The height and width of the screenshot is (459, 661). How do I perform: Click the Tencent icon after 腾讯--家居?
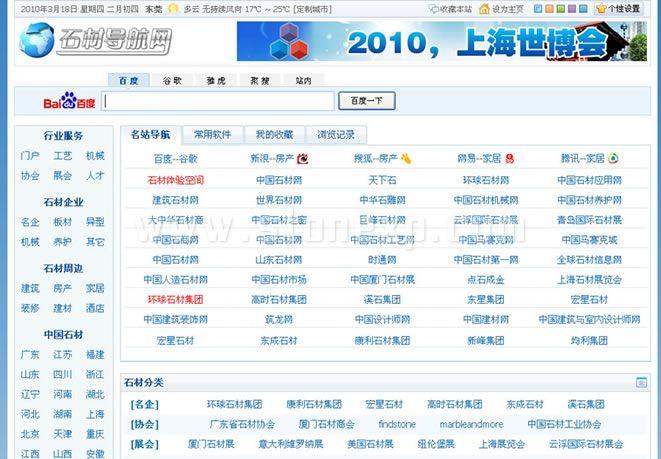coord(613,159)
